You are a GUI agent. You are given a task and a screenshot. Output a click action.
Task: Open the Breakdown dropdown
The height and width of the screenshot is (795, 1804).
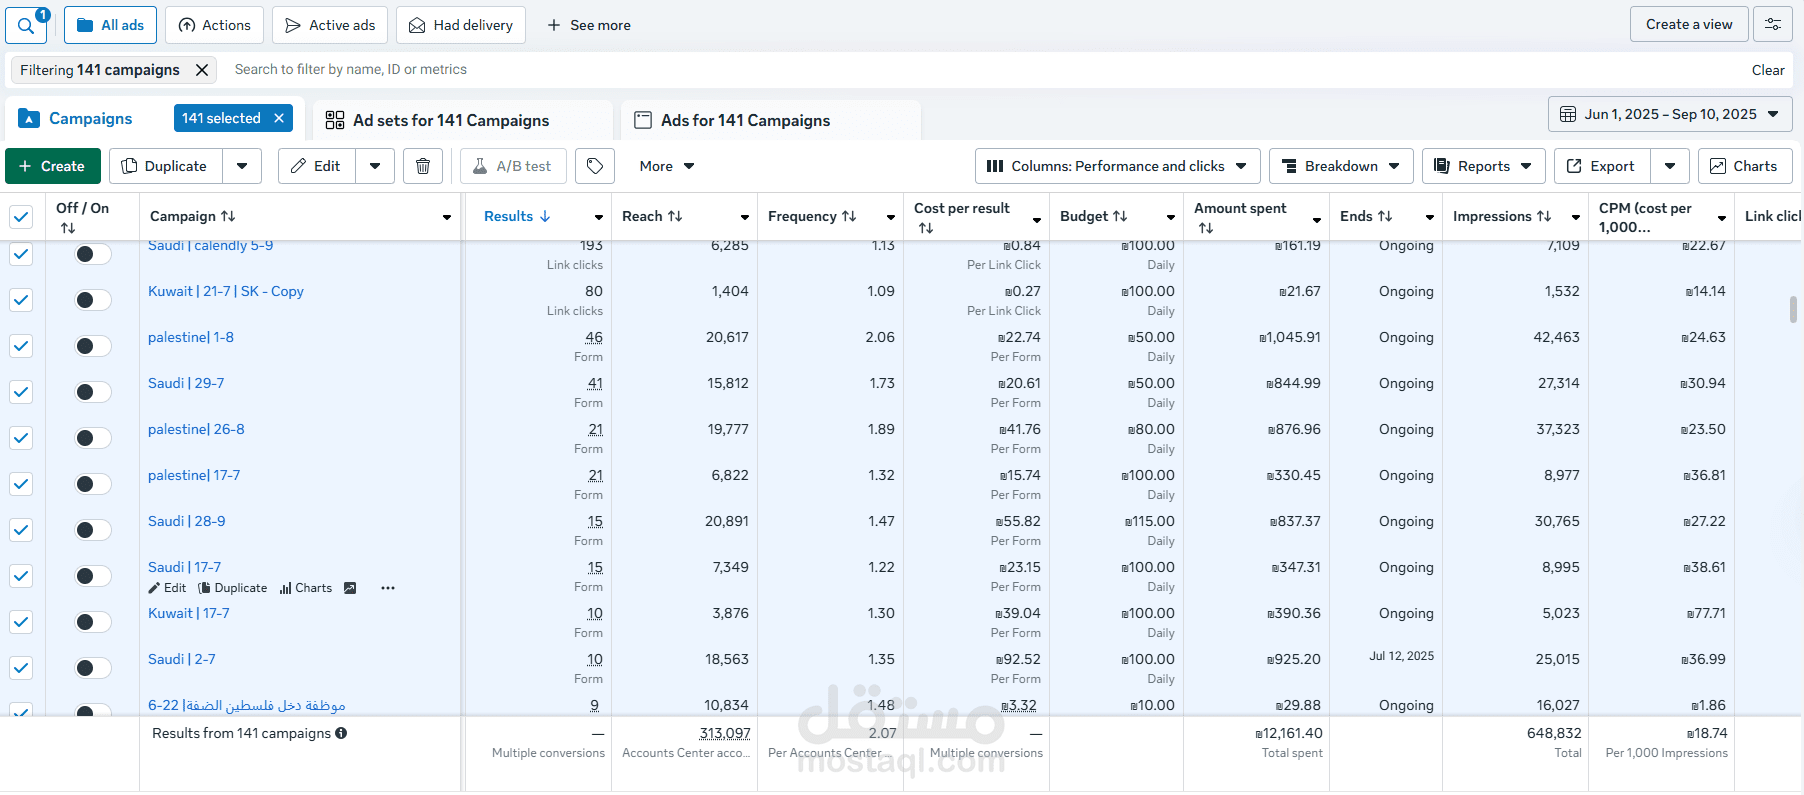(1340, 166)
